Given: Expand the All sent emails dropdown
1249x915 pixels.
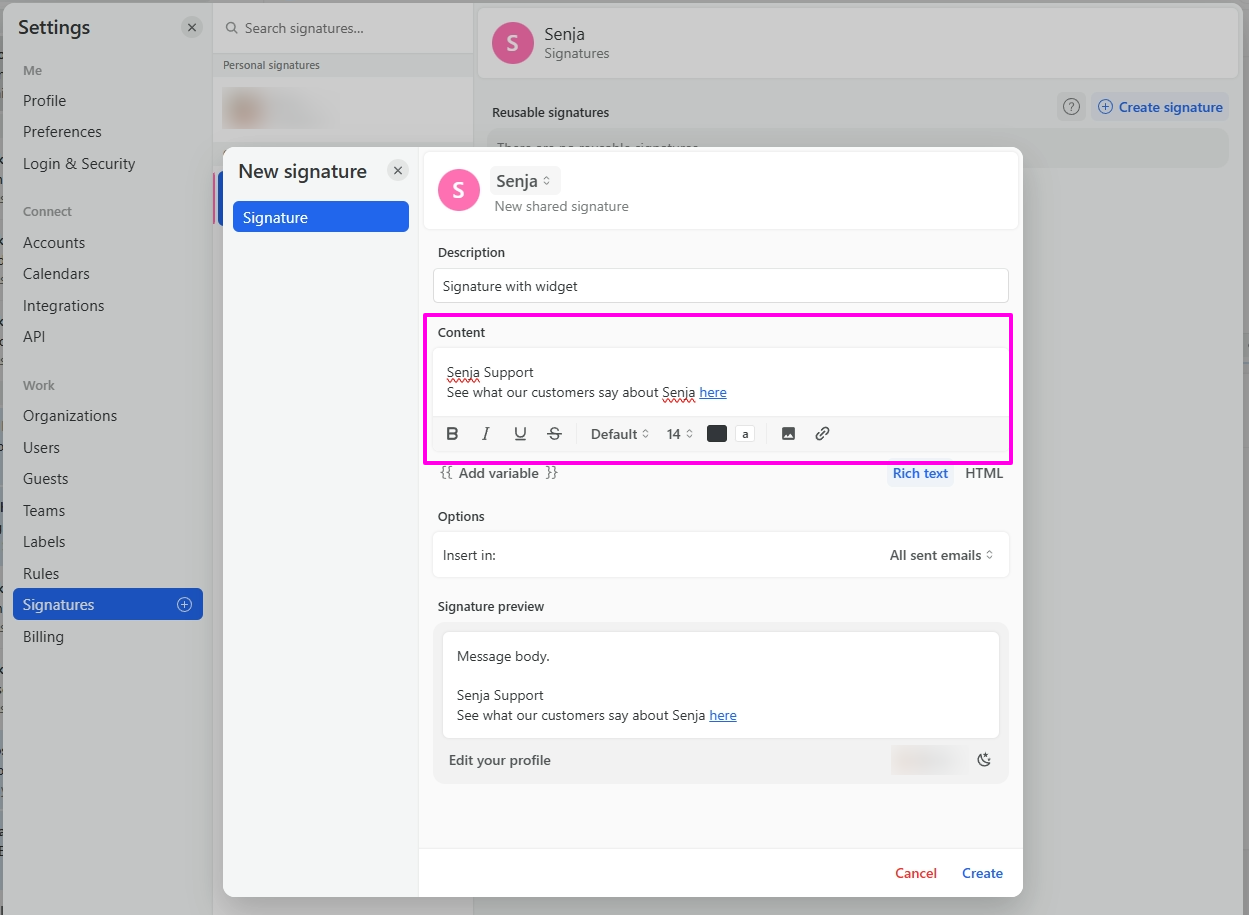Looking at the screenshot, I should tap(941, 555).
